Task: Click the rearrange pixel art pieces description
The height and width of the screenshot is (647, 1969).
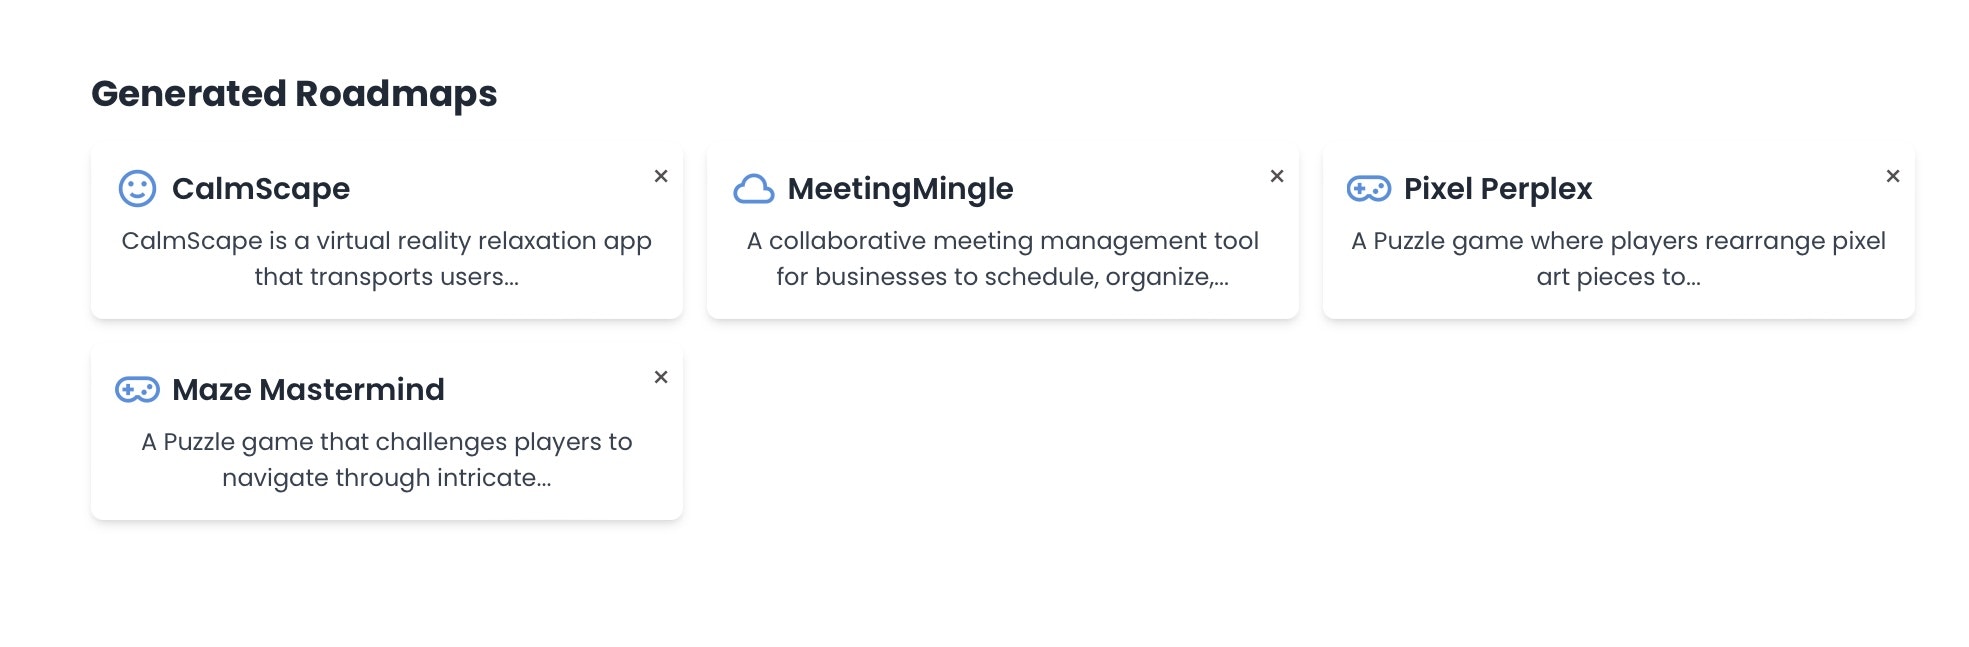Action: (1618, 258)
